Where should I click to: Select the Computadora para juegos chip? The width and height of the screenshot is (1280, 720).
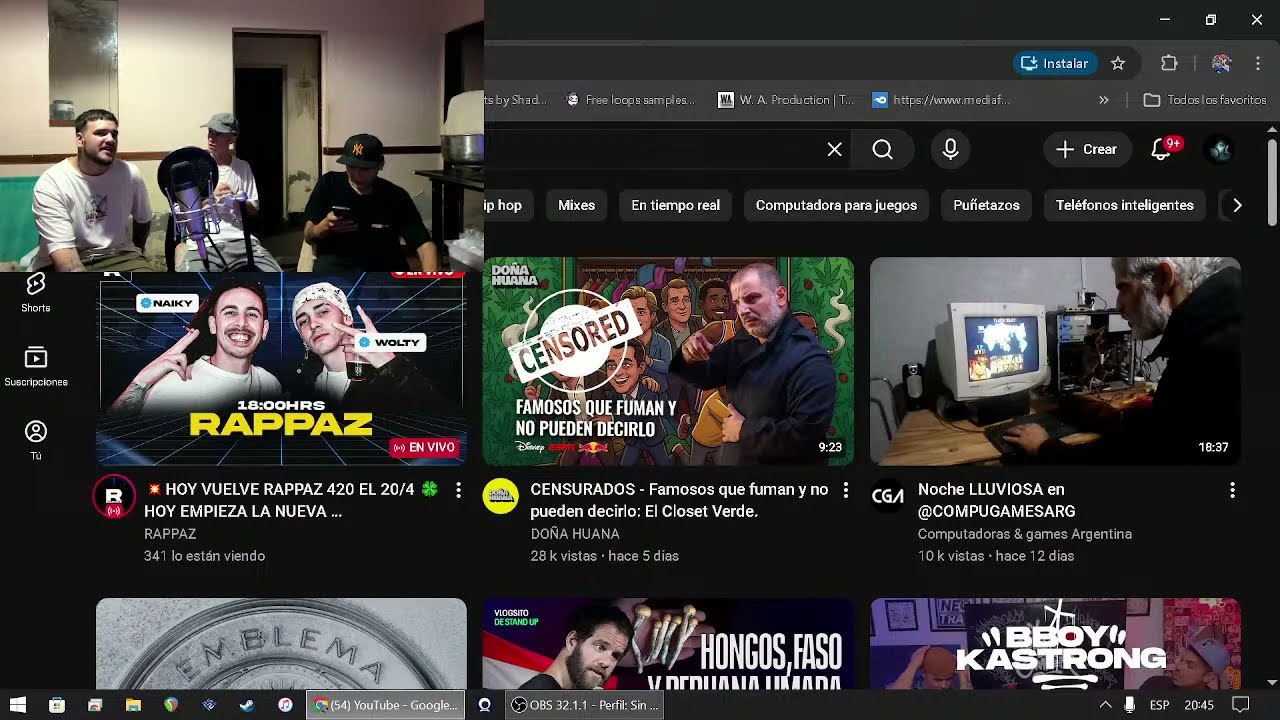pyautogui.click(x=836, y=205)
